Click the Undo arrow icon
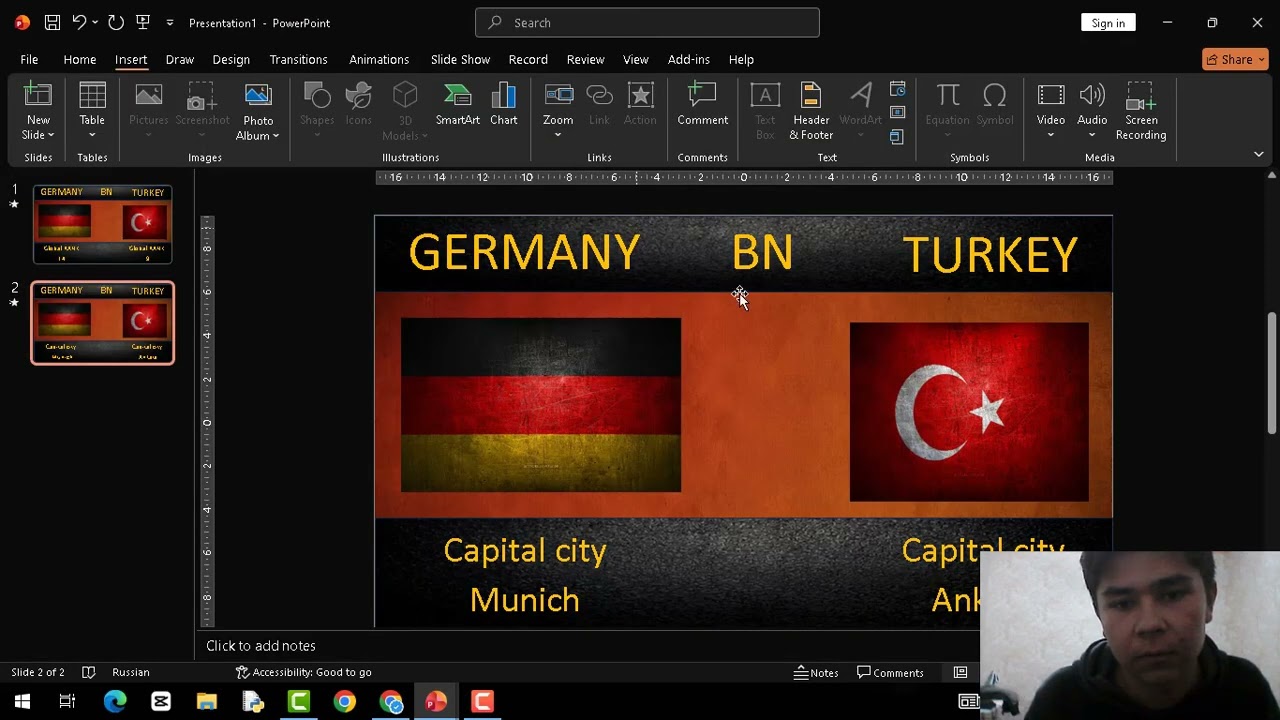Screen dimensions: 1280x720 point(78,22)
